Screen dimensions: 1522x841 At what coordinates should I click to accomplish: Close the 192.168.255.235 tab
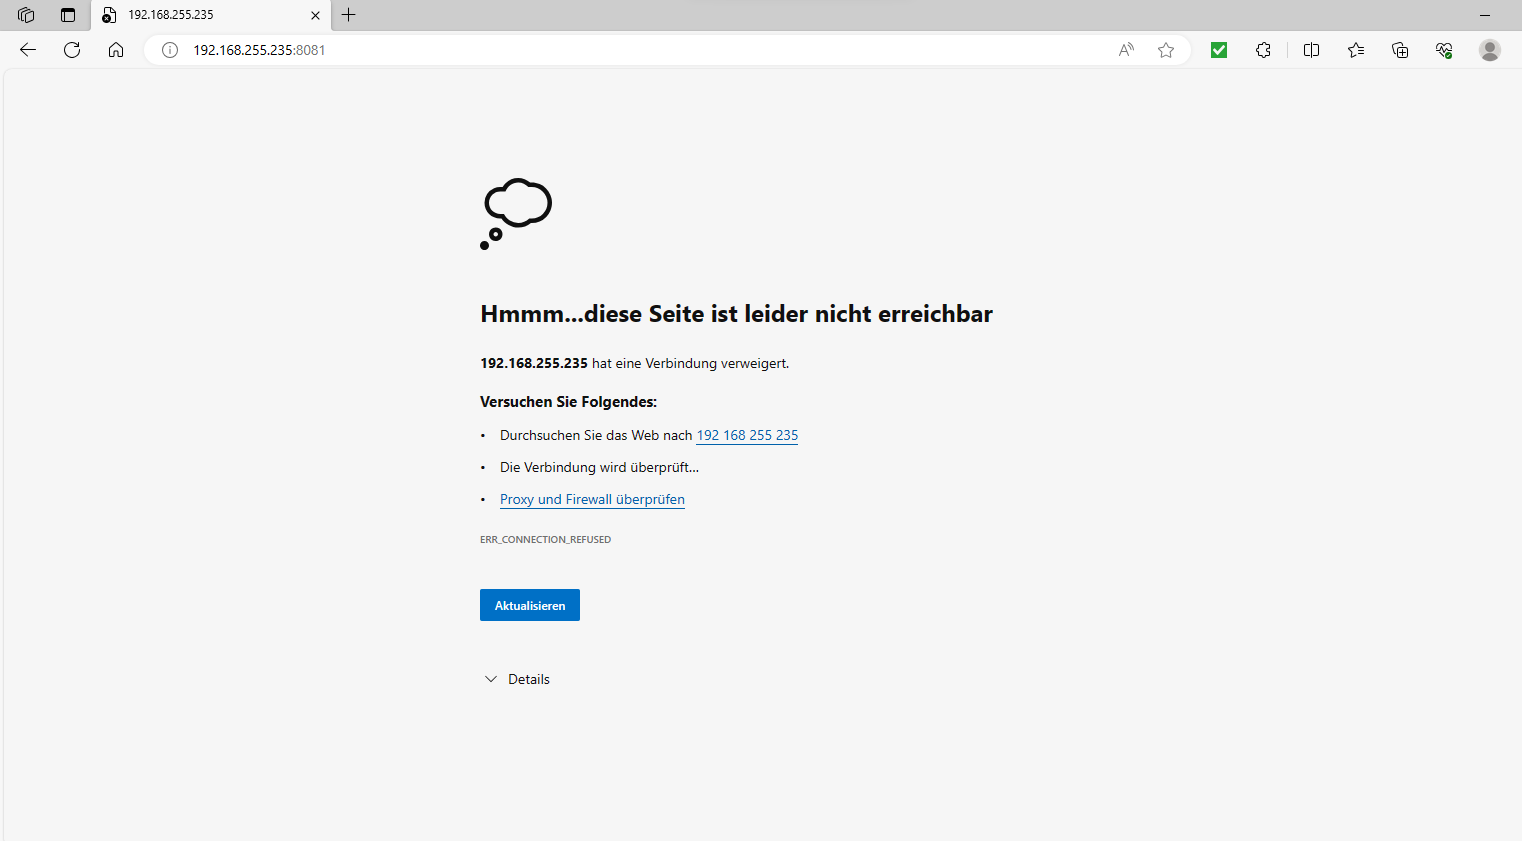[315, 15]
